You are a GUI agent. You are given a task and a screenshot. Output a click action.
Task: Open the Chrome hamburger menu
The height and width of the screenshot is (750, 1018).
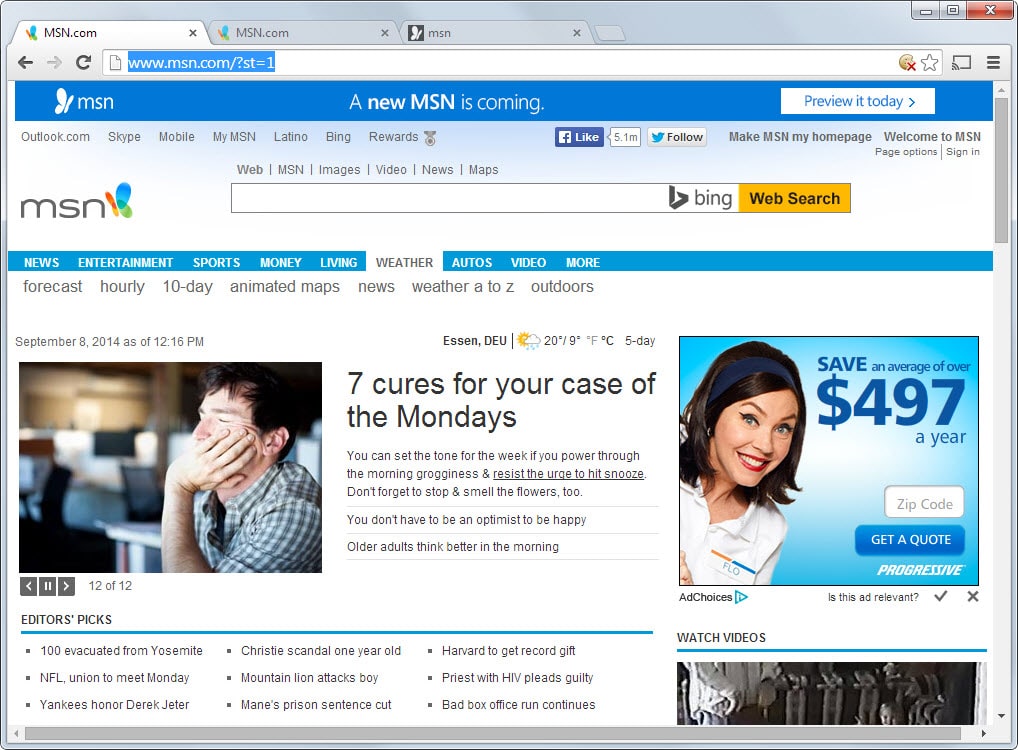pyautogui.click(x=993, y=62)
